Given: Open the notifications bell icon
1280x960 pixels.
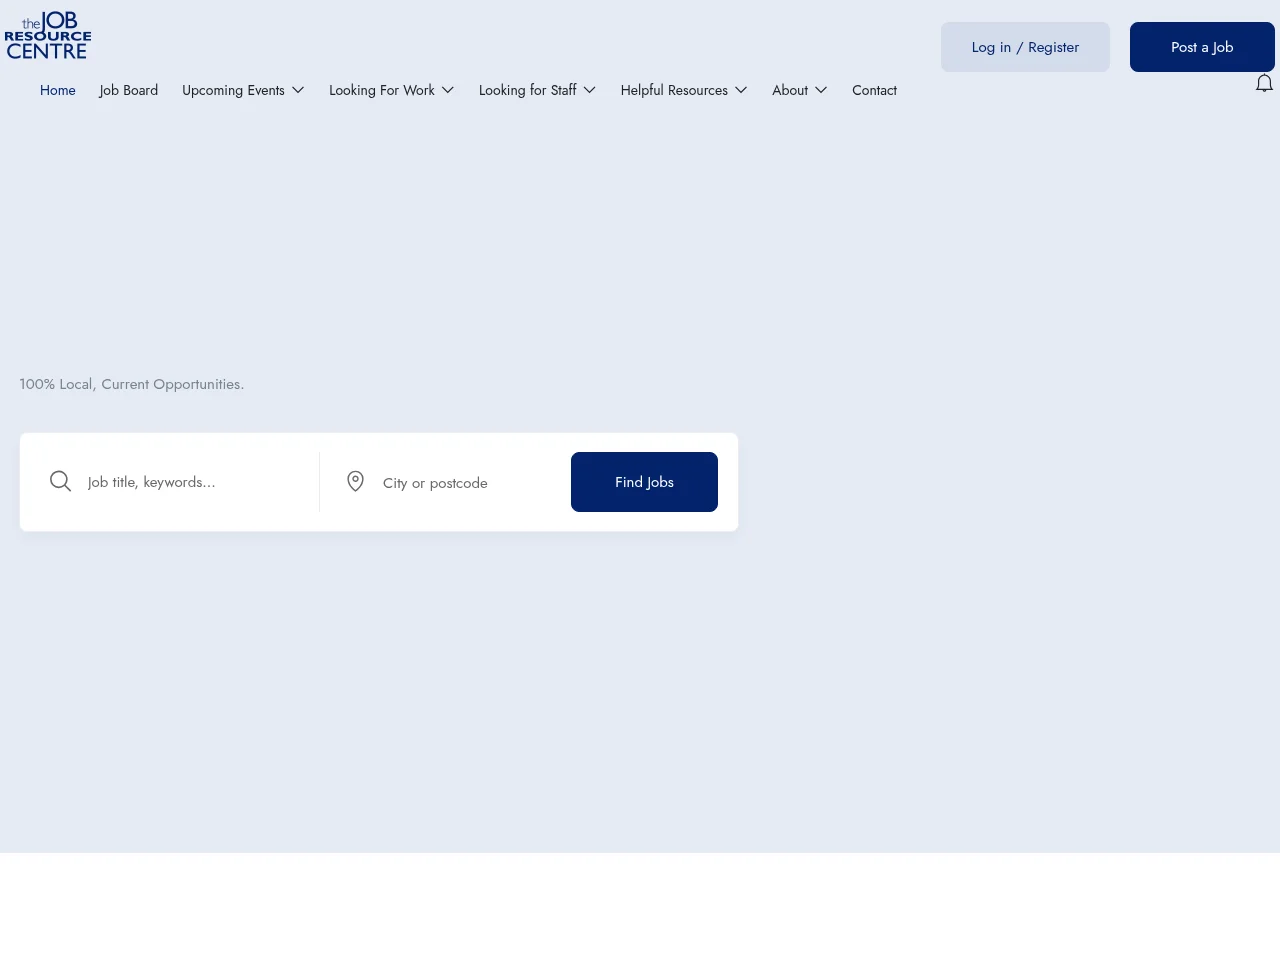Looking at the screenshot, I should point(1264,83).
